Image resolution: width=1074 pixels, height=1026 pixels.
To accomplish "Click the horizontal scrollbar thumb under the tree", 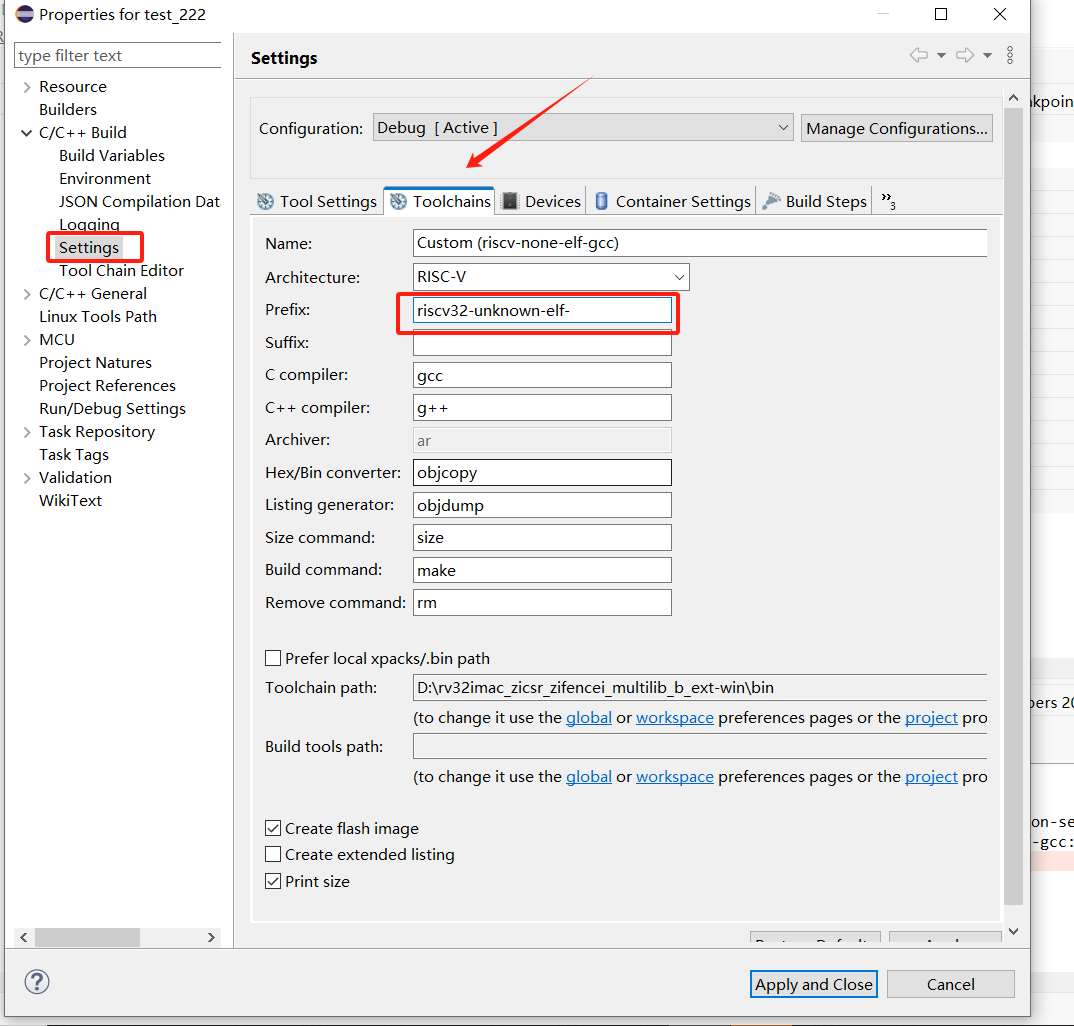I will click(x=87, y=937).
